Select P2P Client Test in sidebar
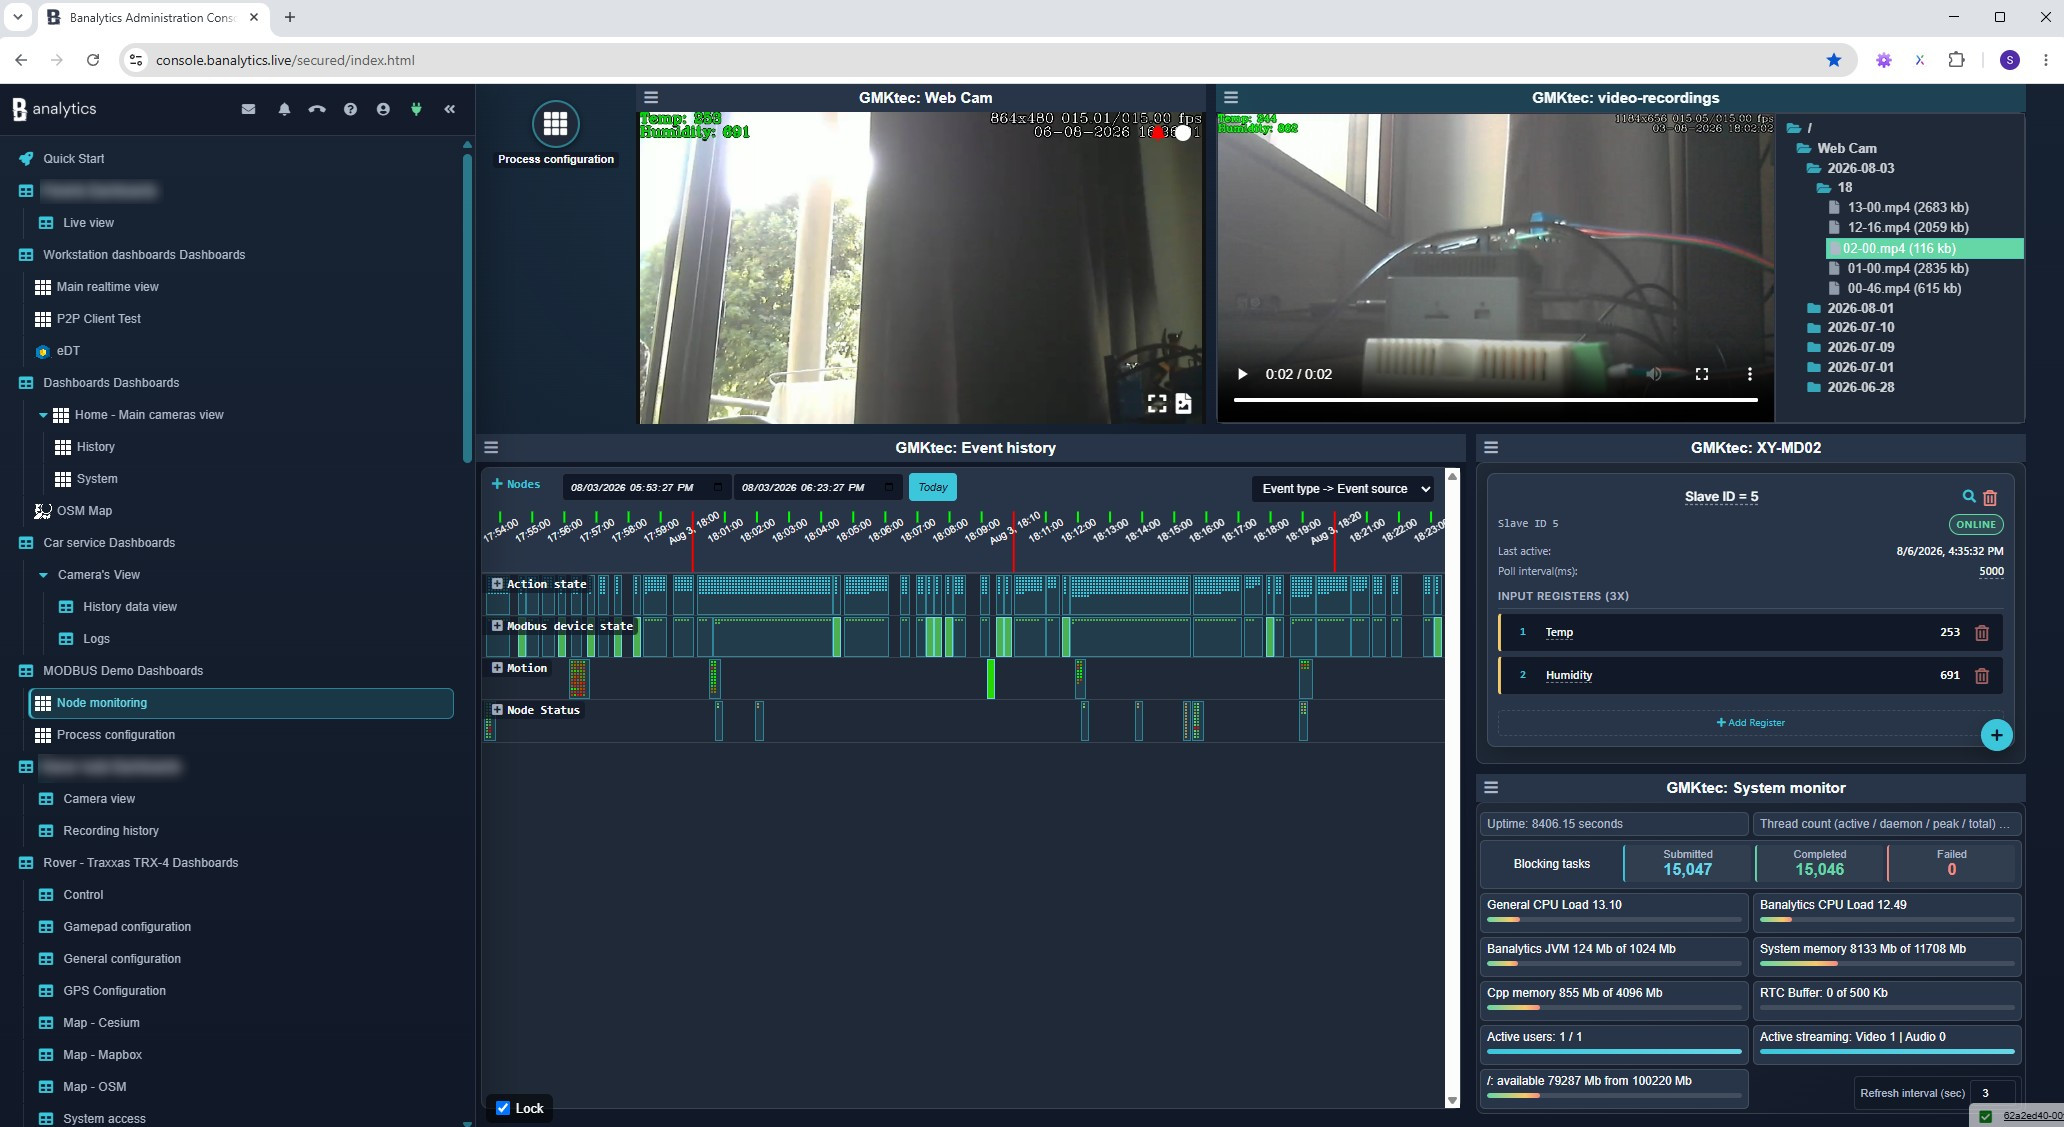 coord(98,319)
